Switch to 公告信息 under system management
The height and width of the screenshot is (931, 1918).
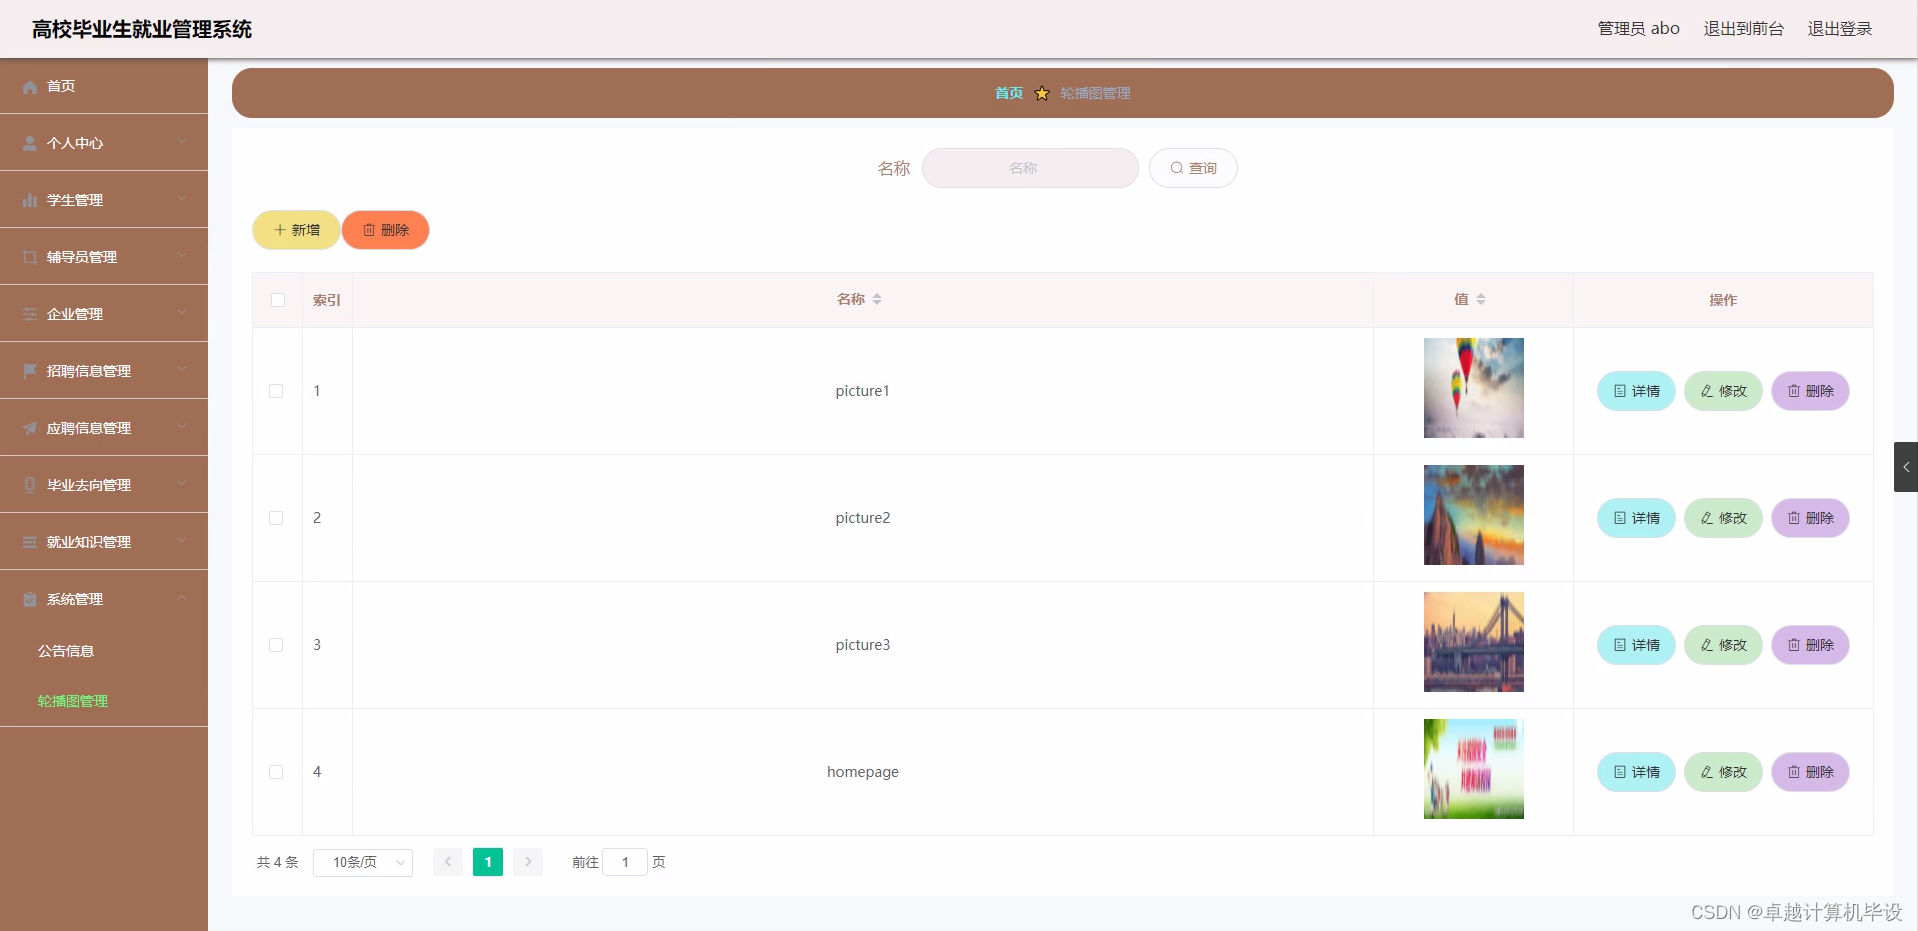(65, 650)
